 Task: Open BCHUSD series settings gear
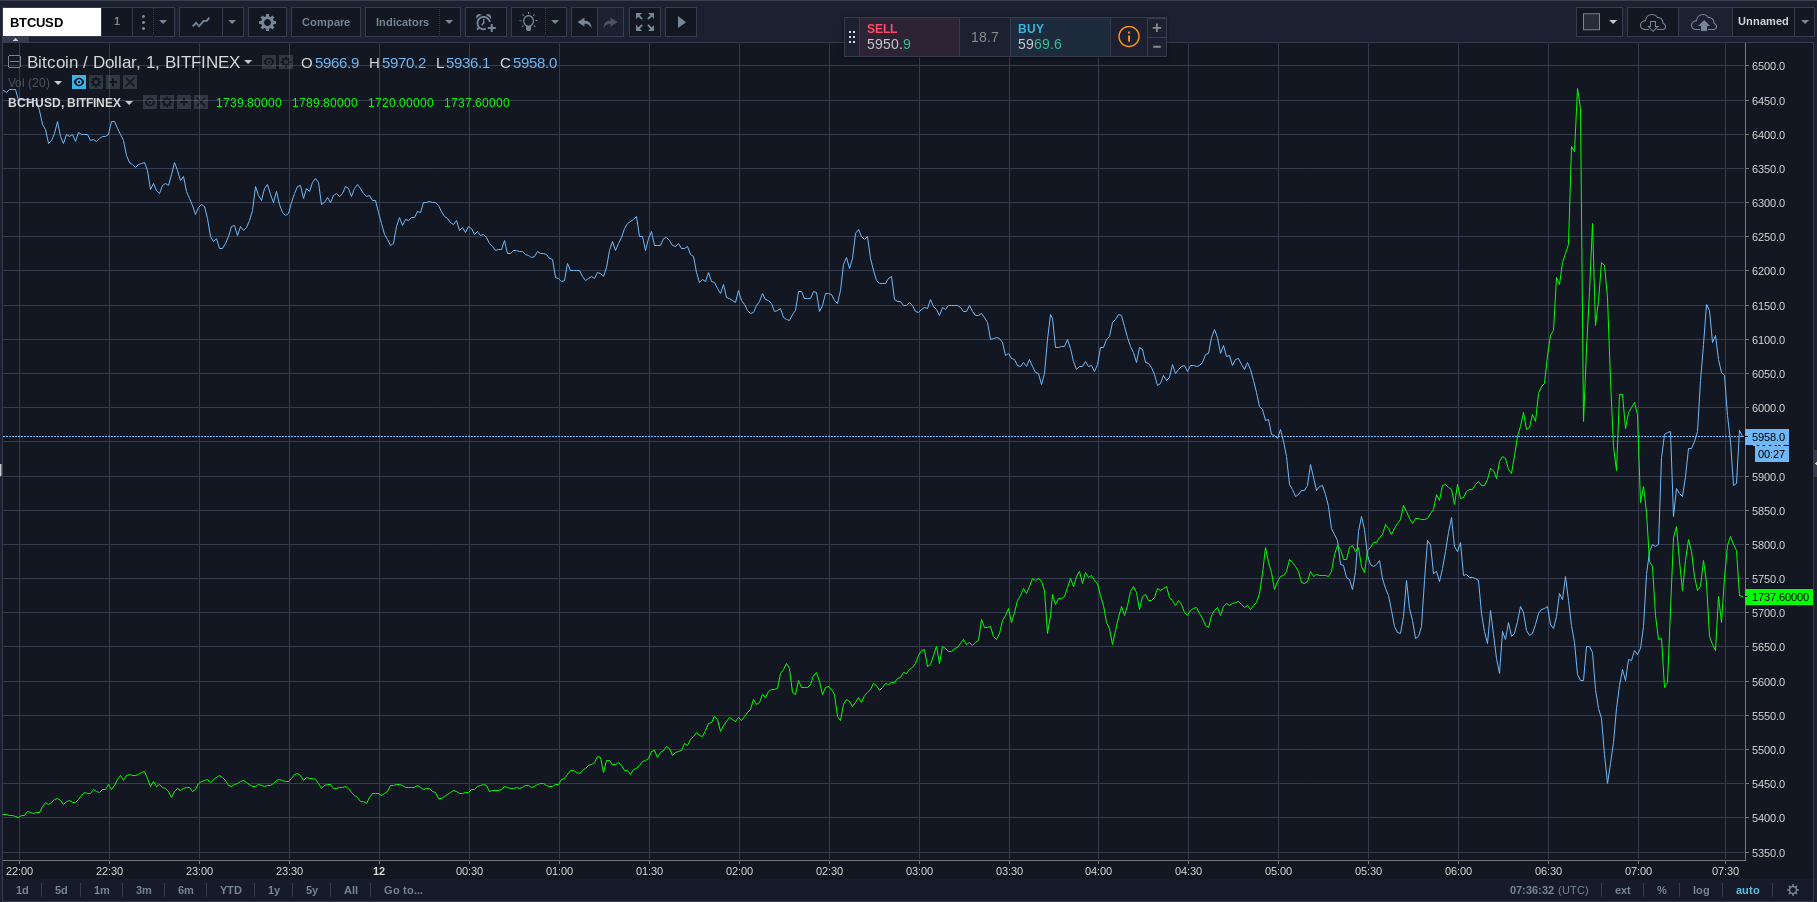point(167,102)
